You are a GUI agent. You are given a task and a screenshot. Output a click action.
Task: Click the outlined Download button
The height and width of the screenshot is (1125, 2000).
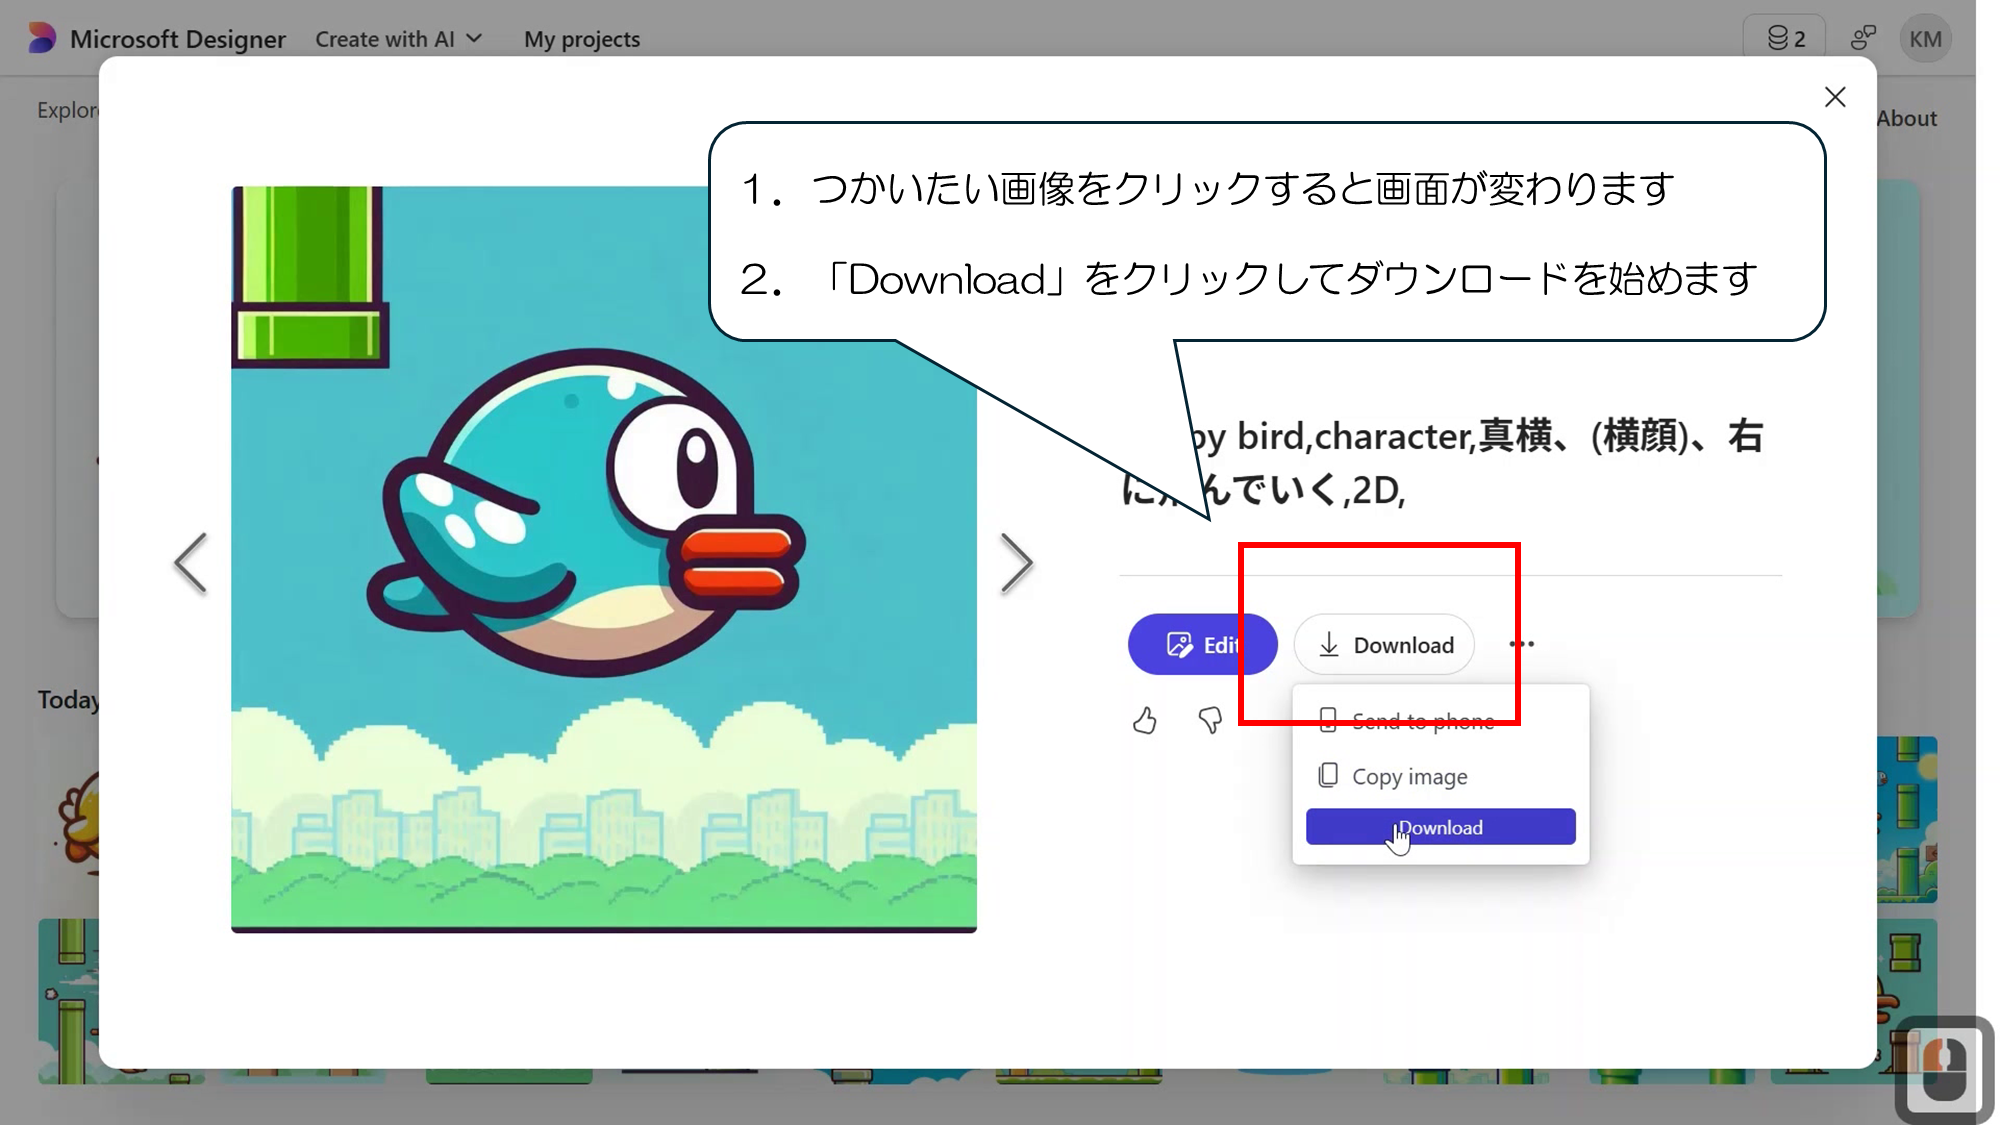tap(1384, 645)
